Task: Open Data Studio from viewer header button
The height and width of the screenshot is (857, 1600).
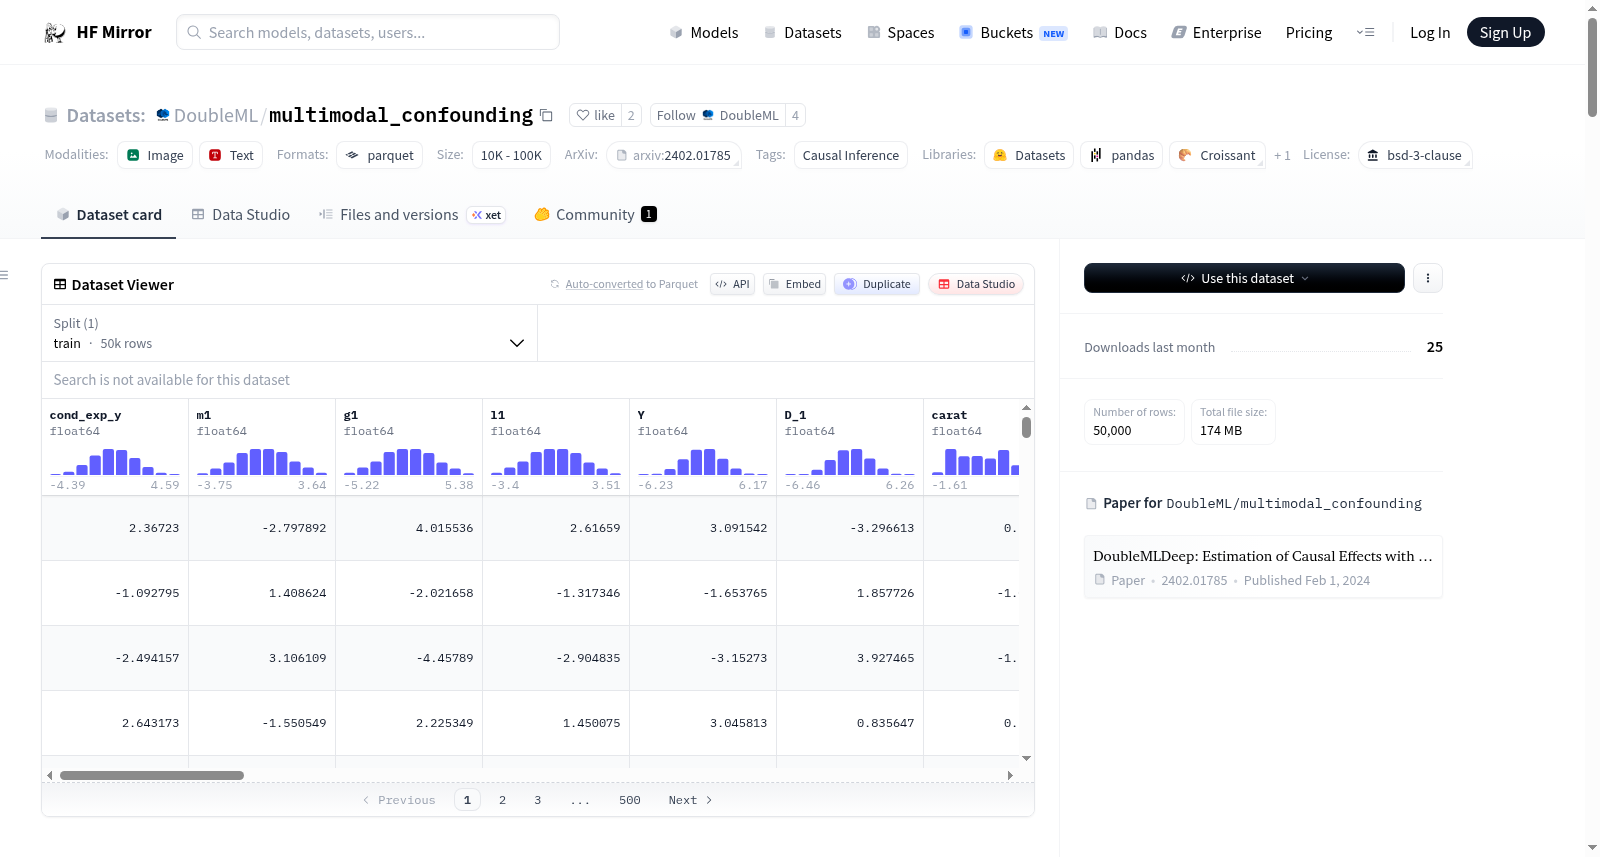Action: pos(976,284)
